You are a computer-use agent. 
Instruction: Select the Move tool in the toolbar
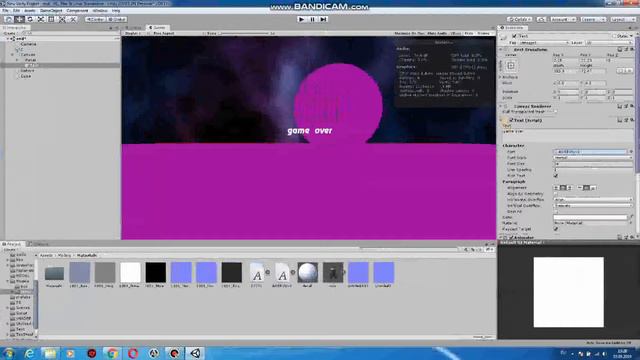point(19,19)
